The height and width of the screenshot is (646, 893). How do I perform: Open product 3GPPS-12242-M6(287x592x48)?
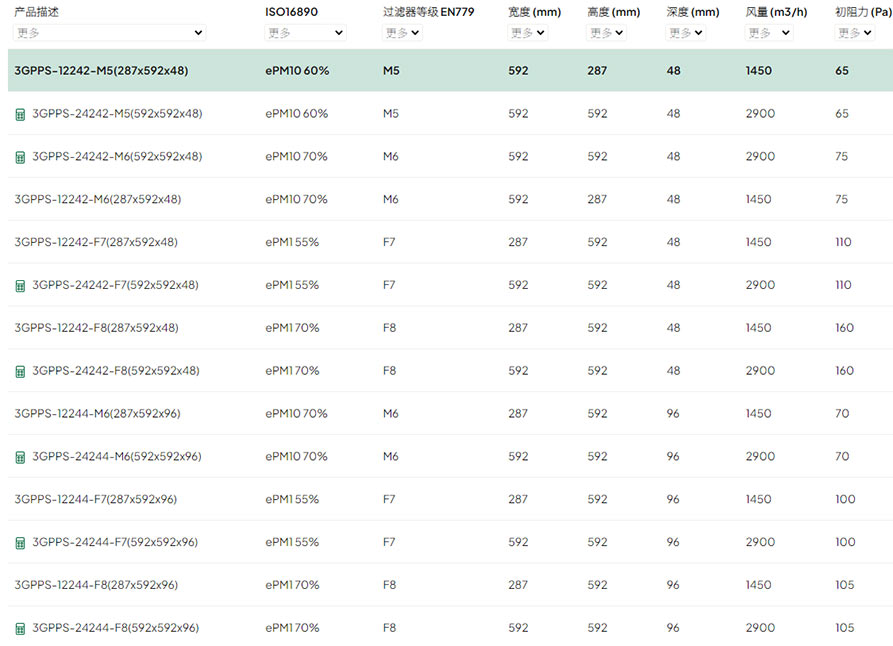click(98, 199)
